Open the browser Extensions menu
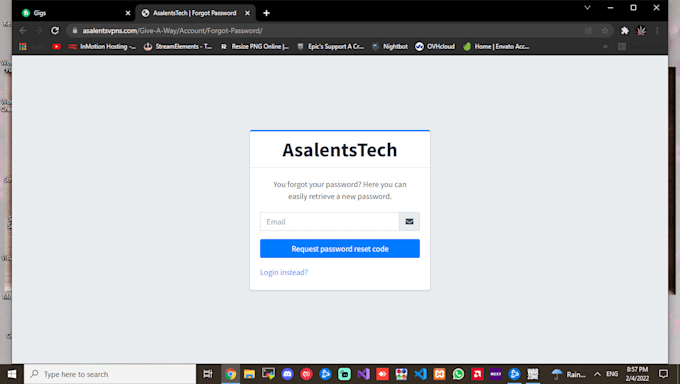 coord(624,30)
